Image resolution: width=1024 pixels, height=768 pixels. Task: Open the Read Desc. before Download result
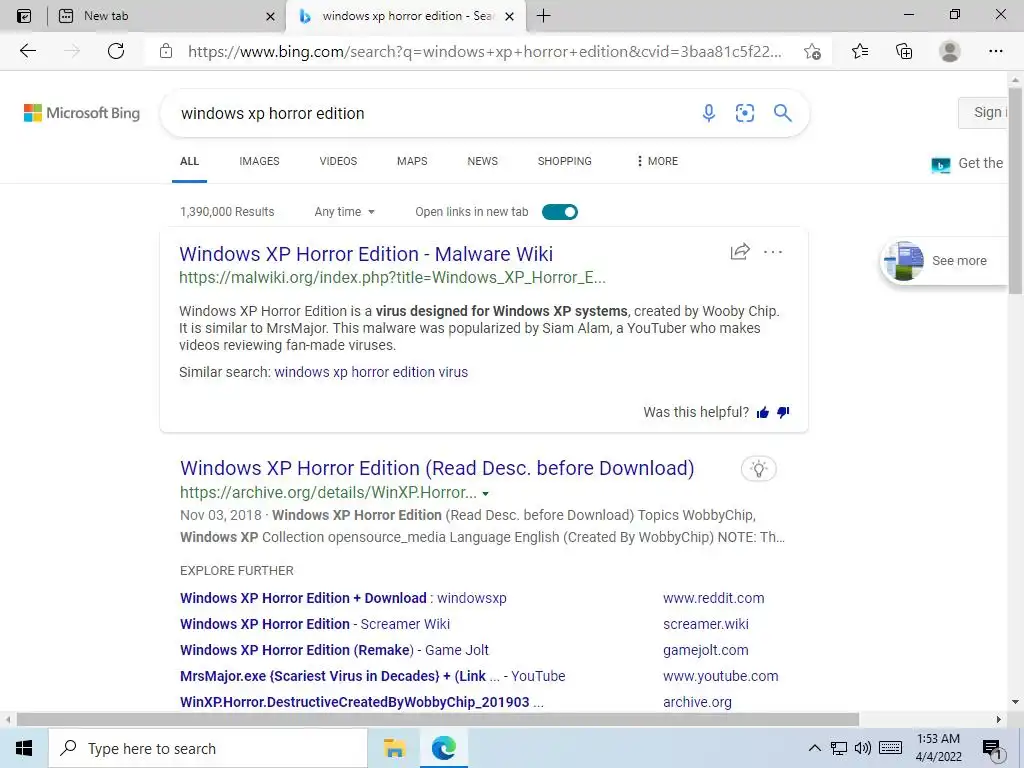437,468
